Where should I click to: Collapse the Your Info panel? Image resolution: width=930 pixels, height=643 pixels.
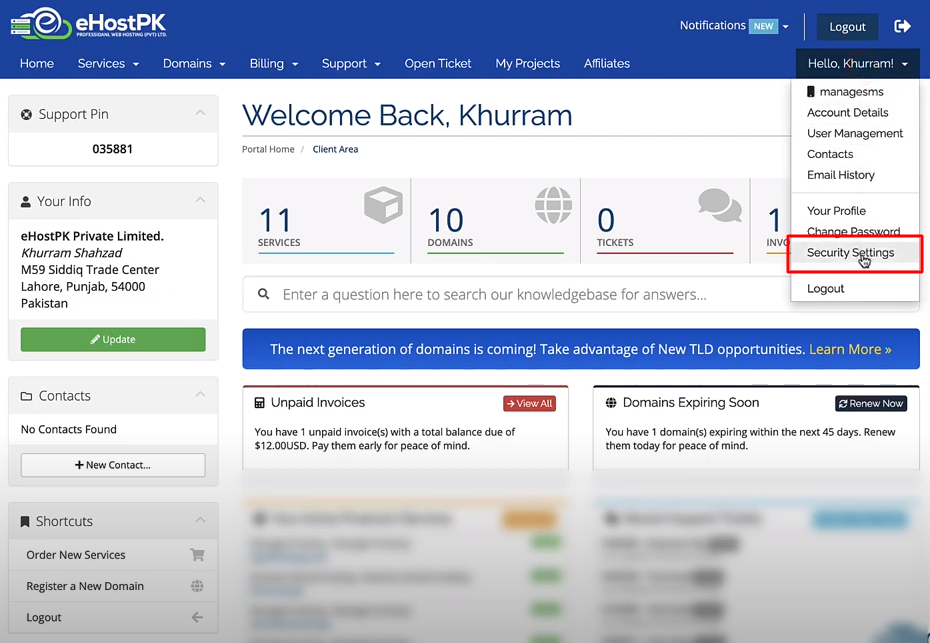pyautogui.click(x=200, y=200)
